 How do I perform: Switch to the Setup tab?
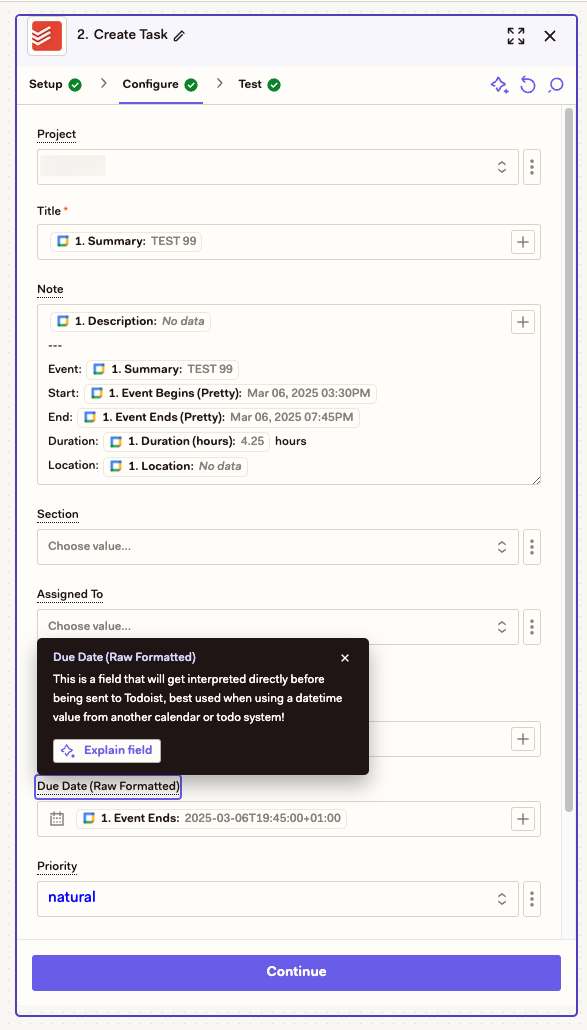[x=55, y=85]
